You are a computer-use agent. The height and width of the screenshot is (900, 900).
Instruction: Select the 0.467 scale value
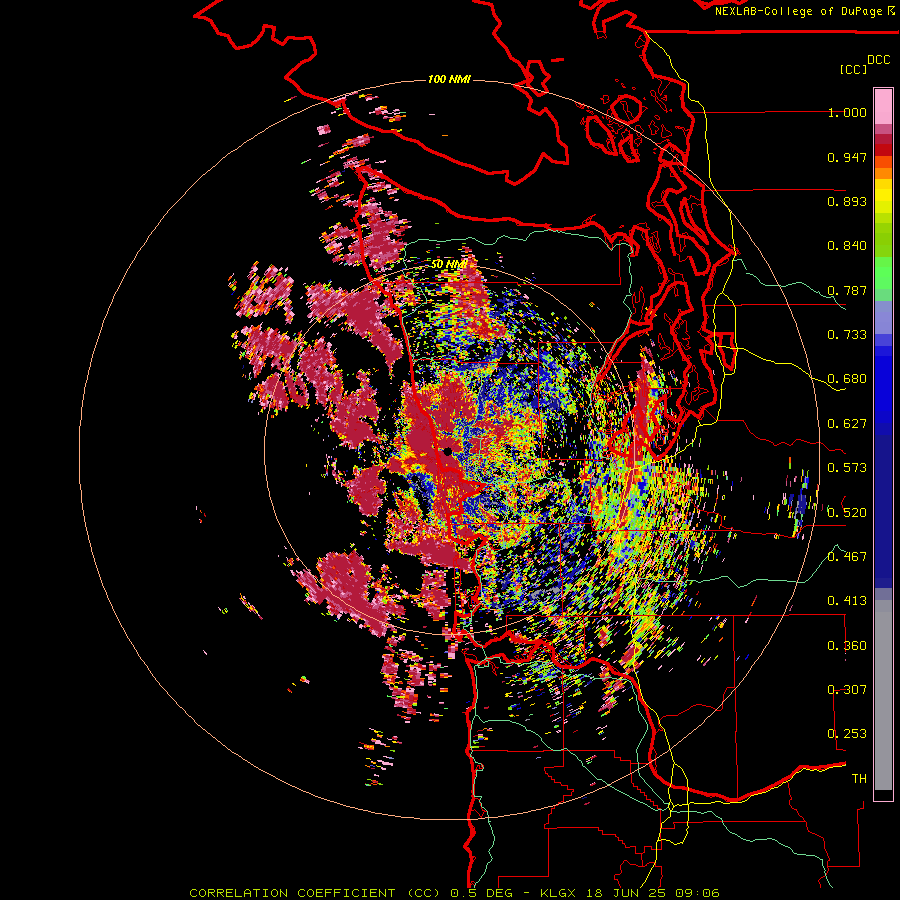coord(847,557)
